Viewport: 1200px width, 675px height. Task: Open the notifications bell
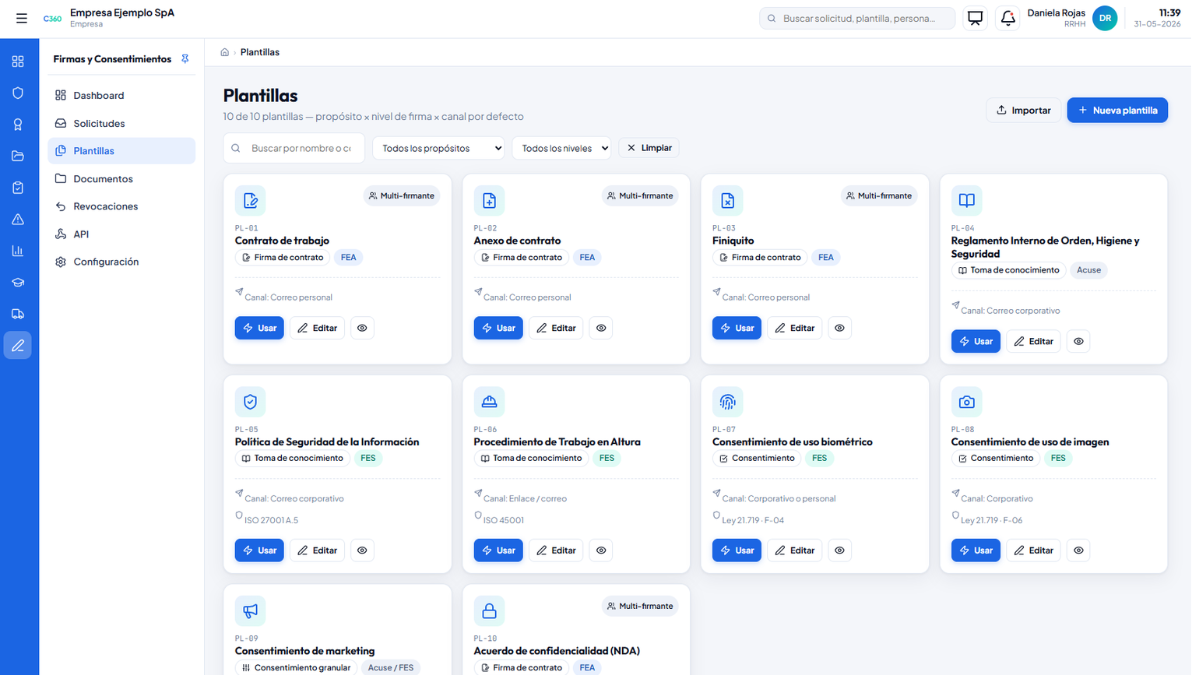tap(1008, 18)
